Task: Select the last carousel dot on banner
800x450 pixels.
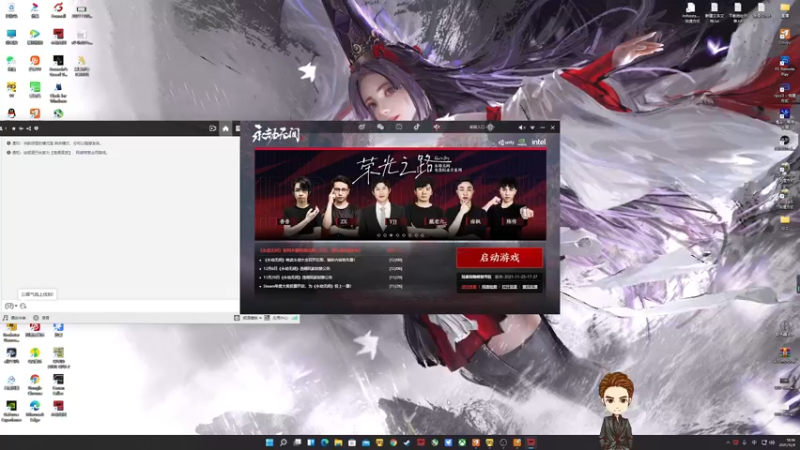Action: (422, 235)
